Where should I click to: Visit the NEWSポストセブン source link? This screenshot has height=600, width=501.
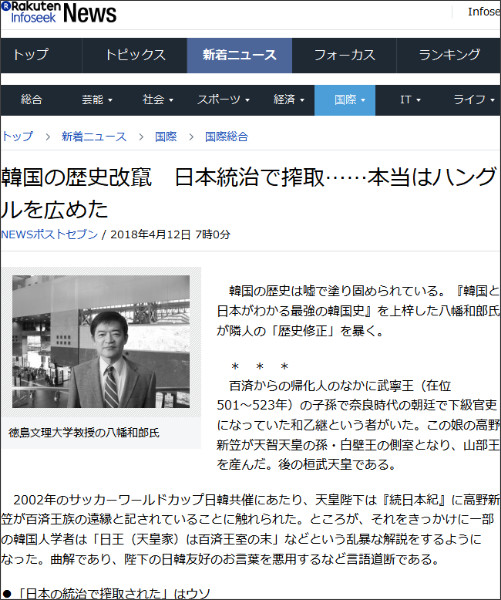pyautogui.click(x=49, y=234)
